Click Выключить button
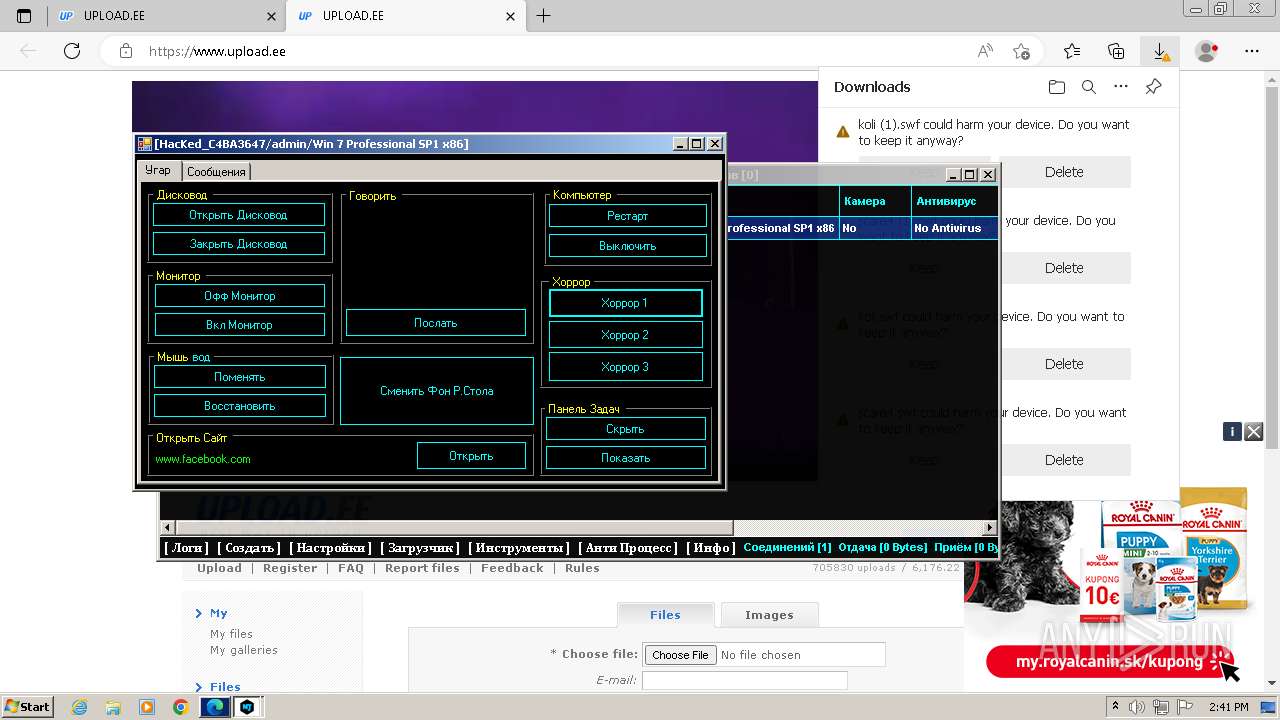 tap(627, 246)
